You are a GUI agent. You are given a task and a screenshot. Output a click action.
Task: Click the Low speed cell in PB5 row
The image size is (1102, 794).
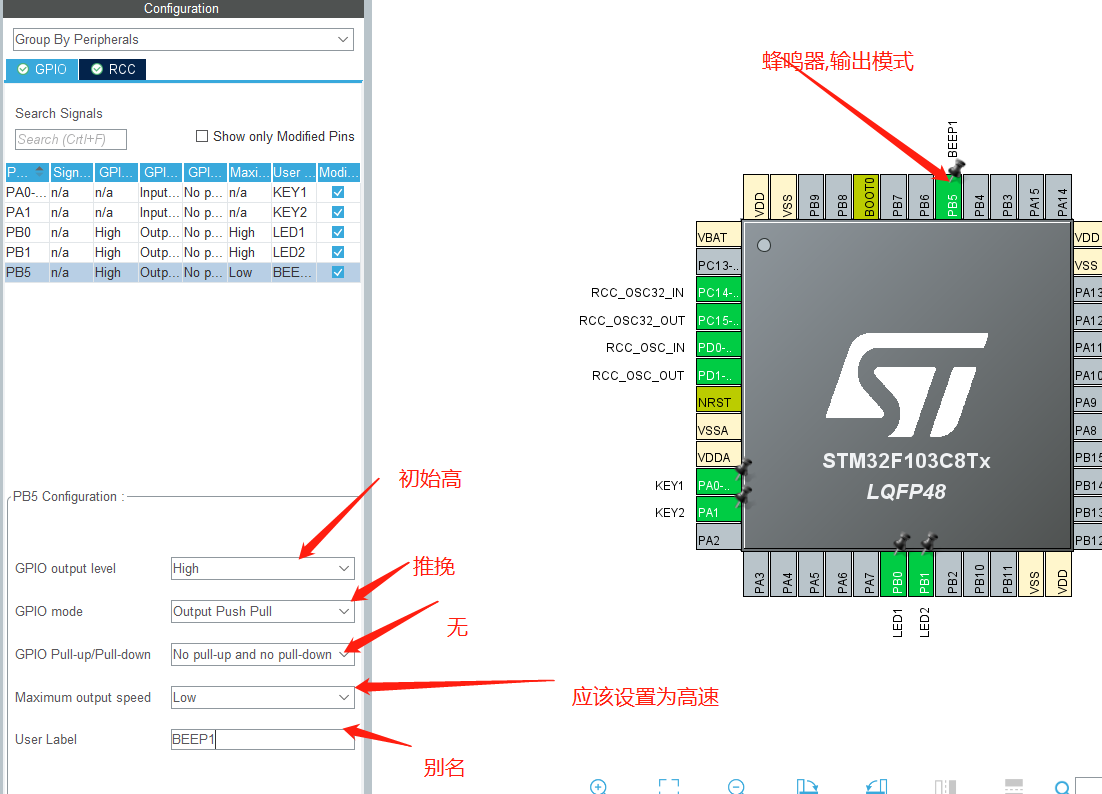tap(249, 272)
